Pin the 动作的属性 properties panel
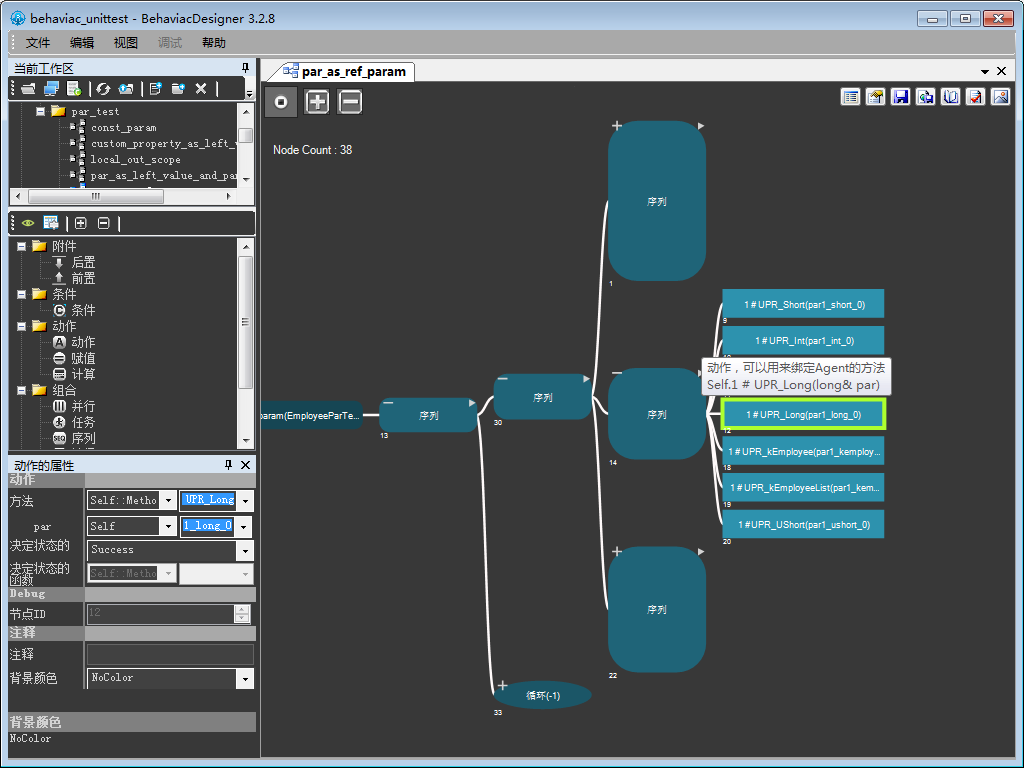 pyautogui.click(x=228, y=465)
